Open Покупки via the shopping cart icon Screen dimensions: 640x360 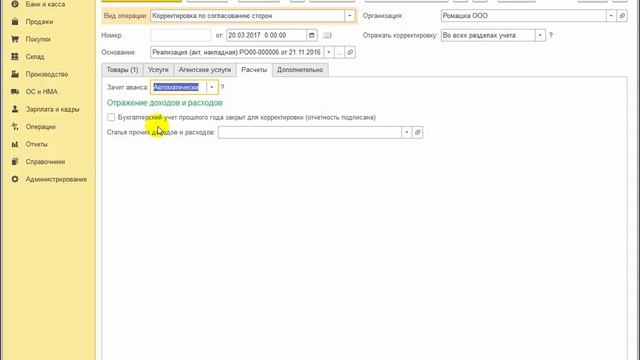click(x=15, y=39)
